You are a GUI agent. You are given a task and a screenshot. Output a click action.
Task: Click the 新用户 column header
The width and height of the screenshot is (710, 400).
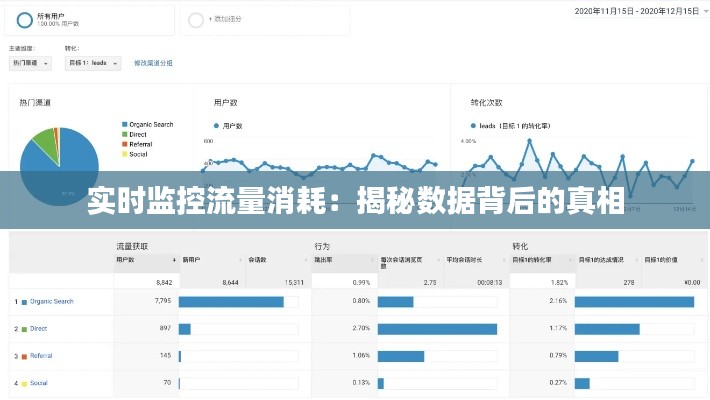[x=192, y=260]
